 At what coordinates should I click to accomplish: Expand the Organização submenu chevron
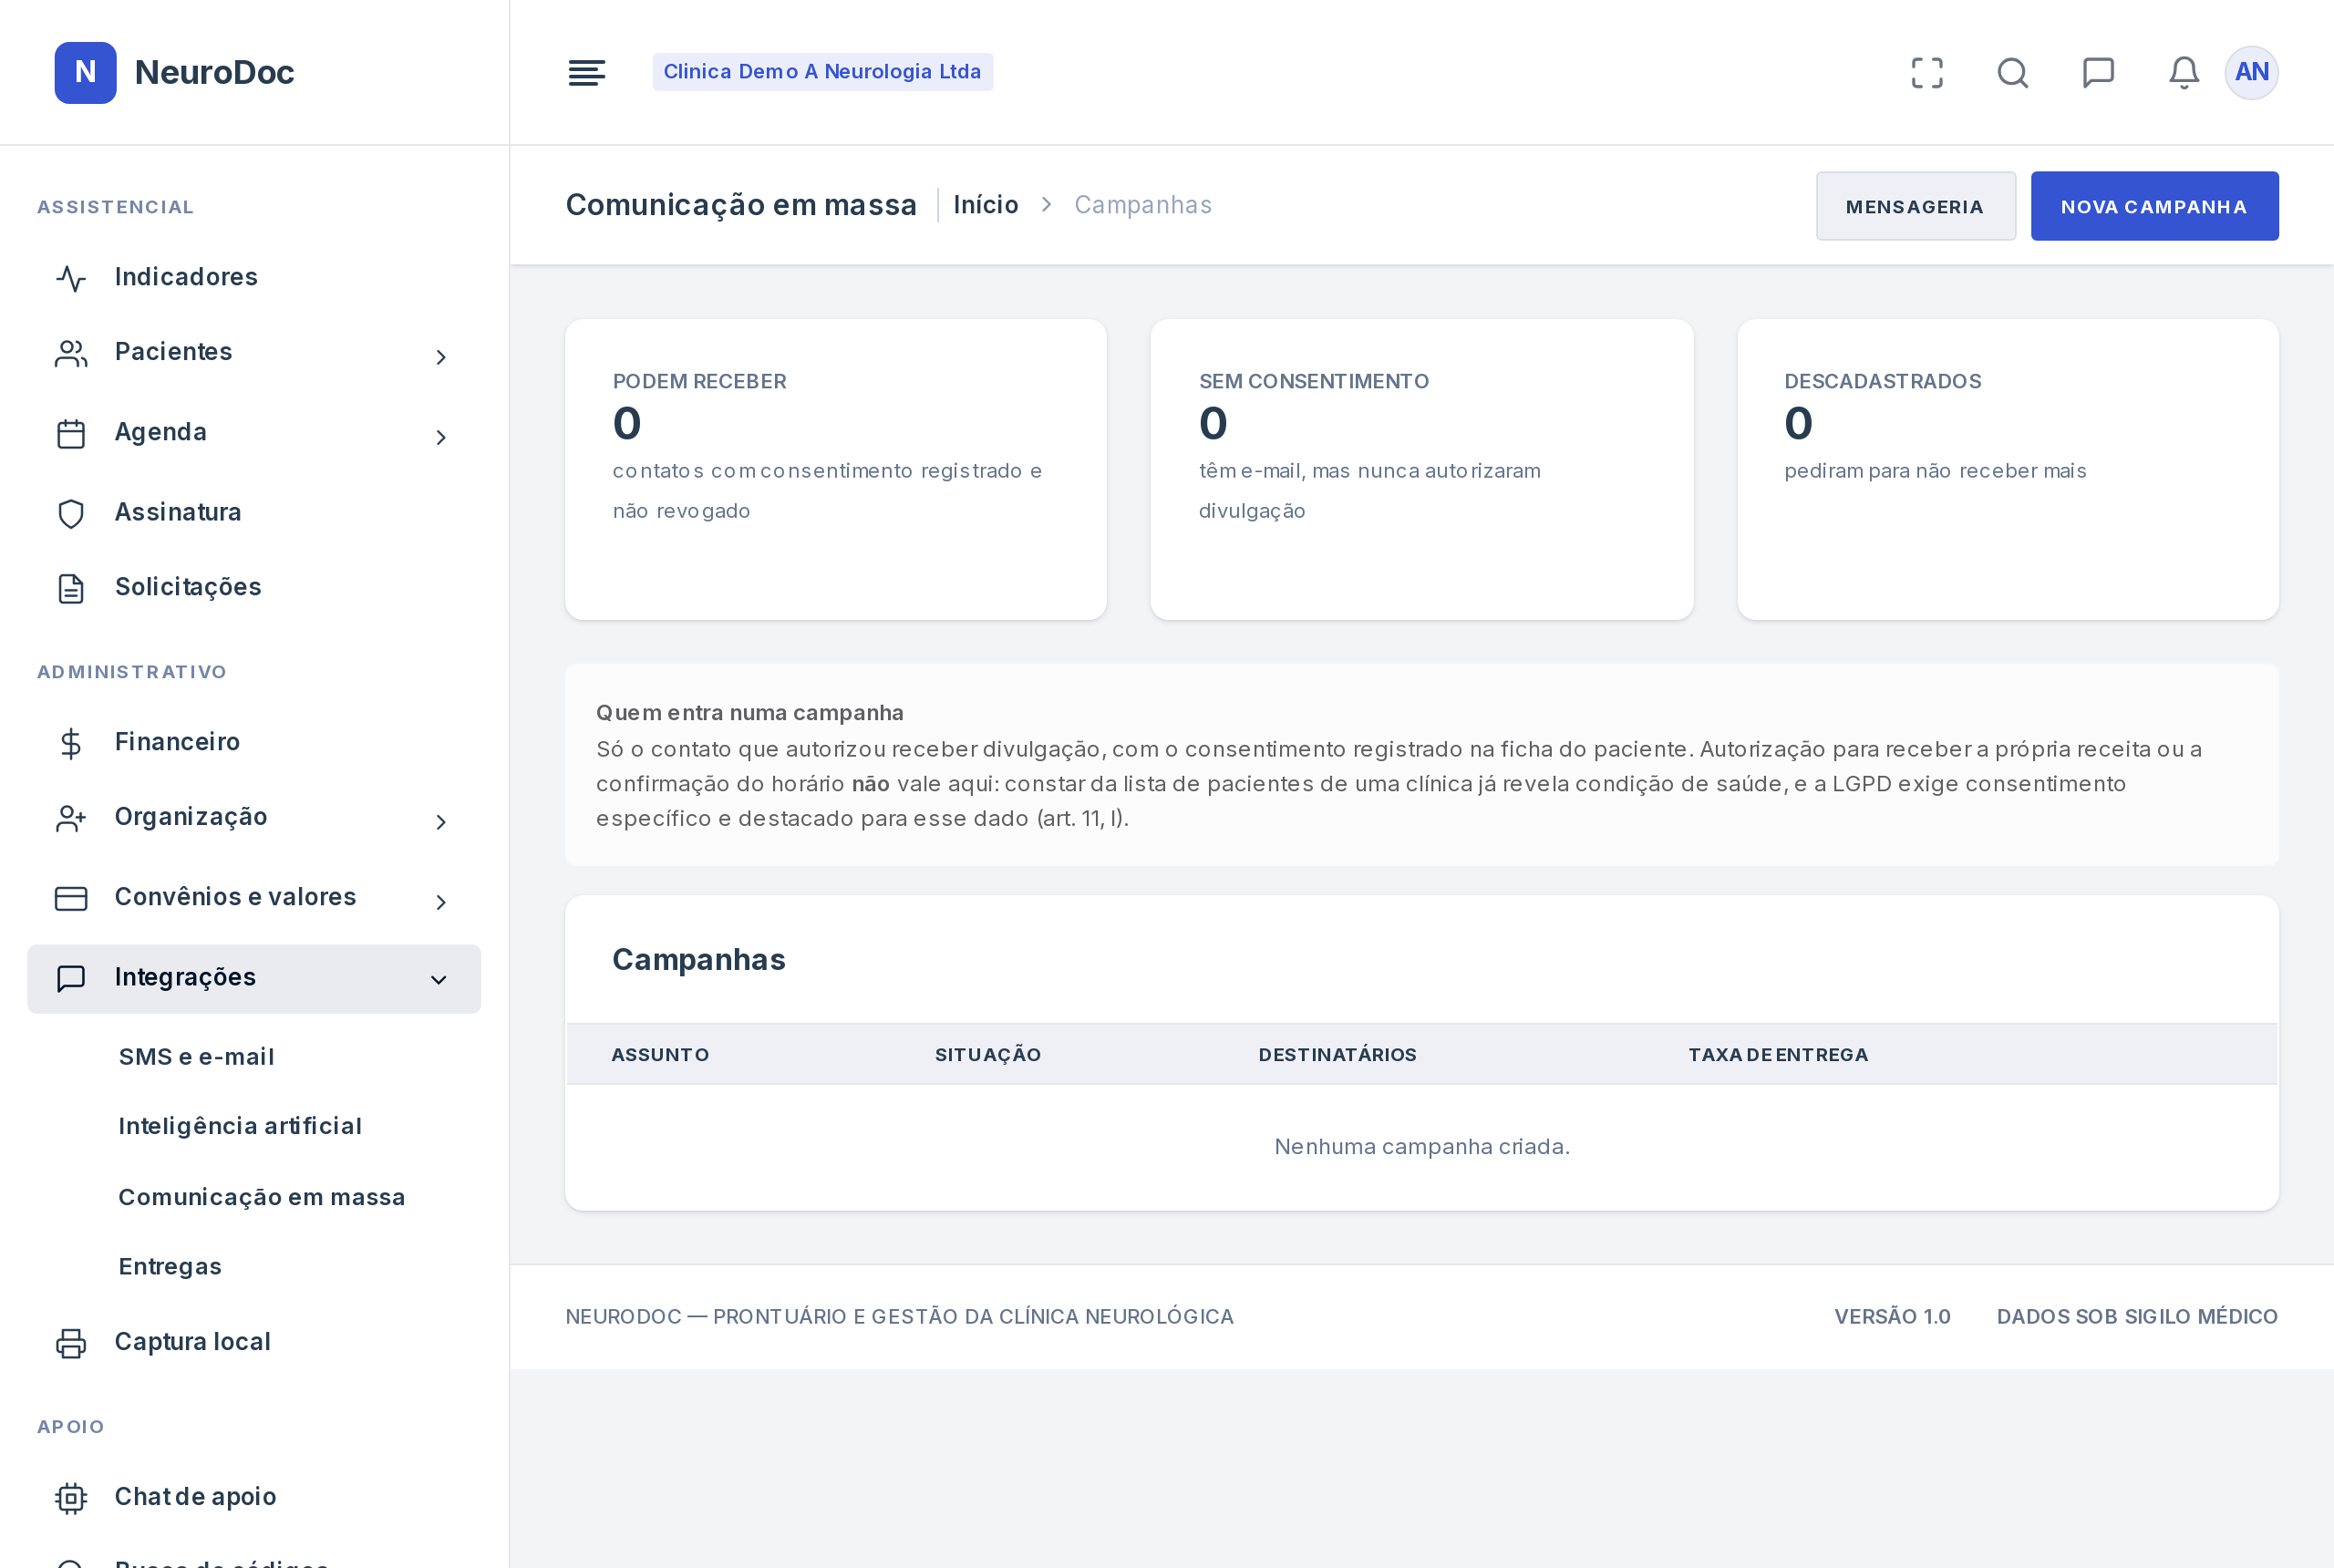tap(440, 821)
